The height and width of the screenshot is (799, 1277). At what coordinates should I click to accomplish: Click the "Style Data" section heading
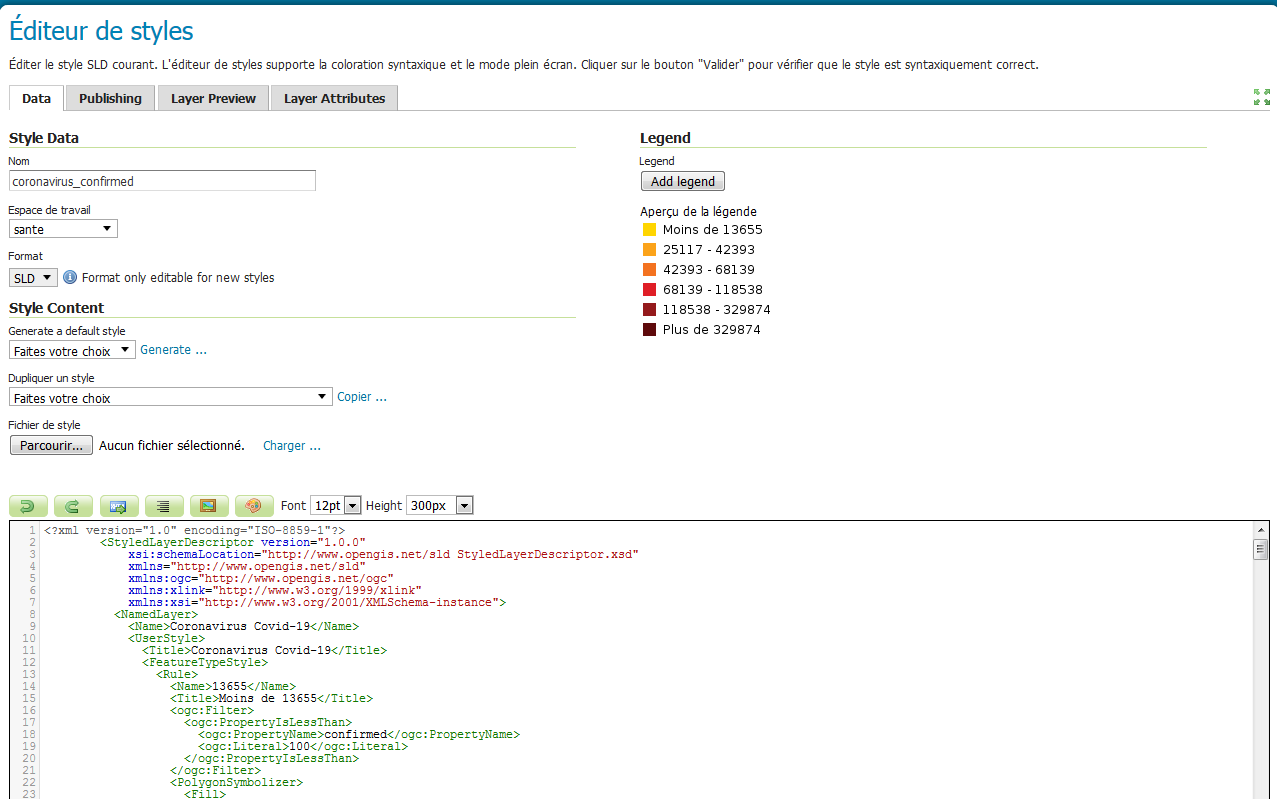tap(44, 138)
